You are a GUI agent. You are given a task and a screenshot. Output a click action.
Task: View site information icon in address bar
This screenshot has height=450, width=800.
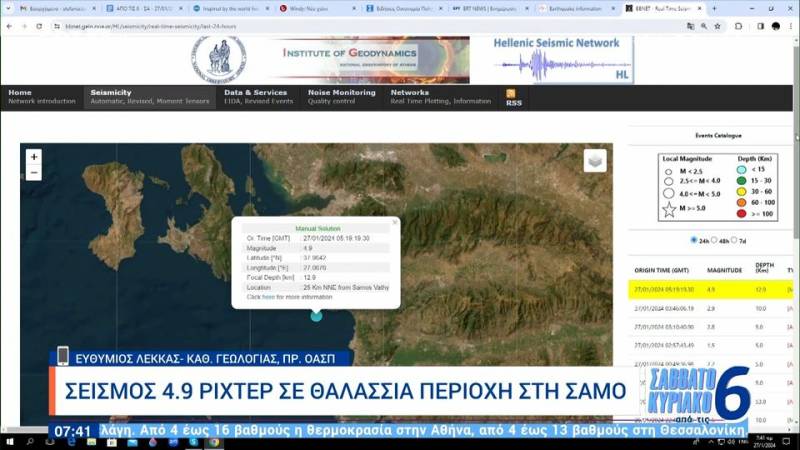(57, 26)
